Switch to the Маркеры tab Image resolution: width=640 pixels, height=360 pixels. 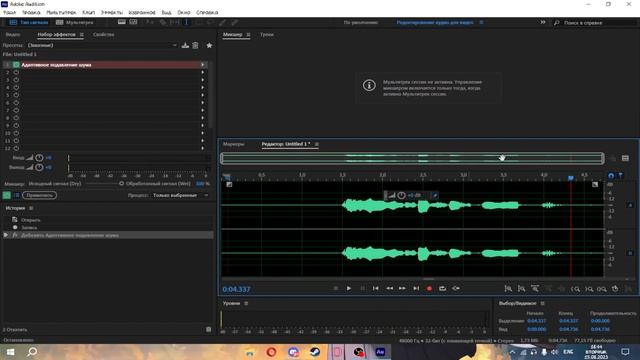coord(233,144)
